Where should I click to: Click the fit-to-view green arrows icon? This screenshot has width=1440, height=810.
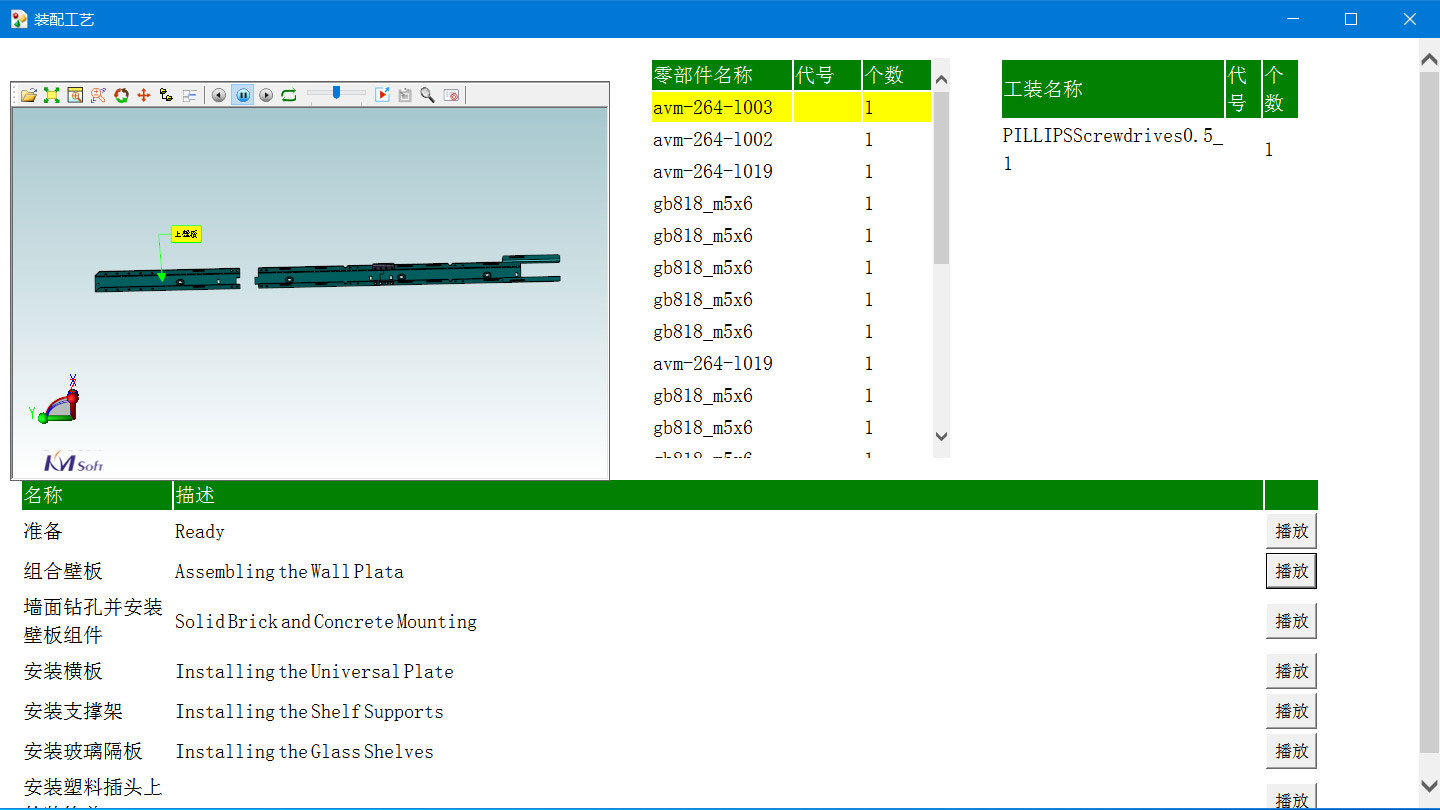click(51, 95)
